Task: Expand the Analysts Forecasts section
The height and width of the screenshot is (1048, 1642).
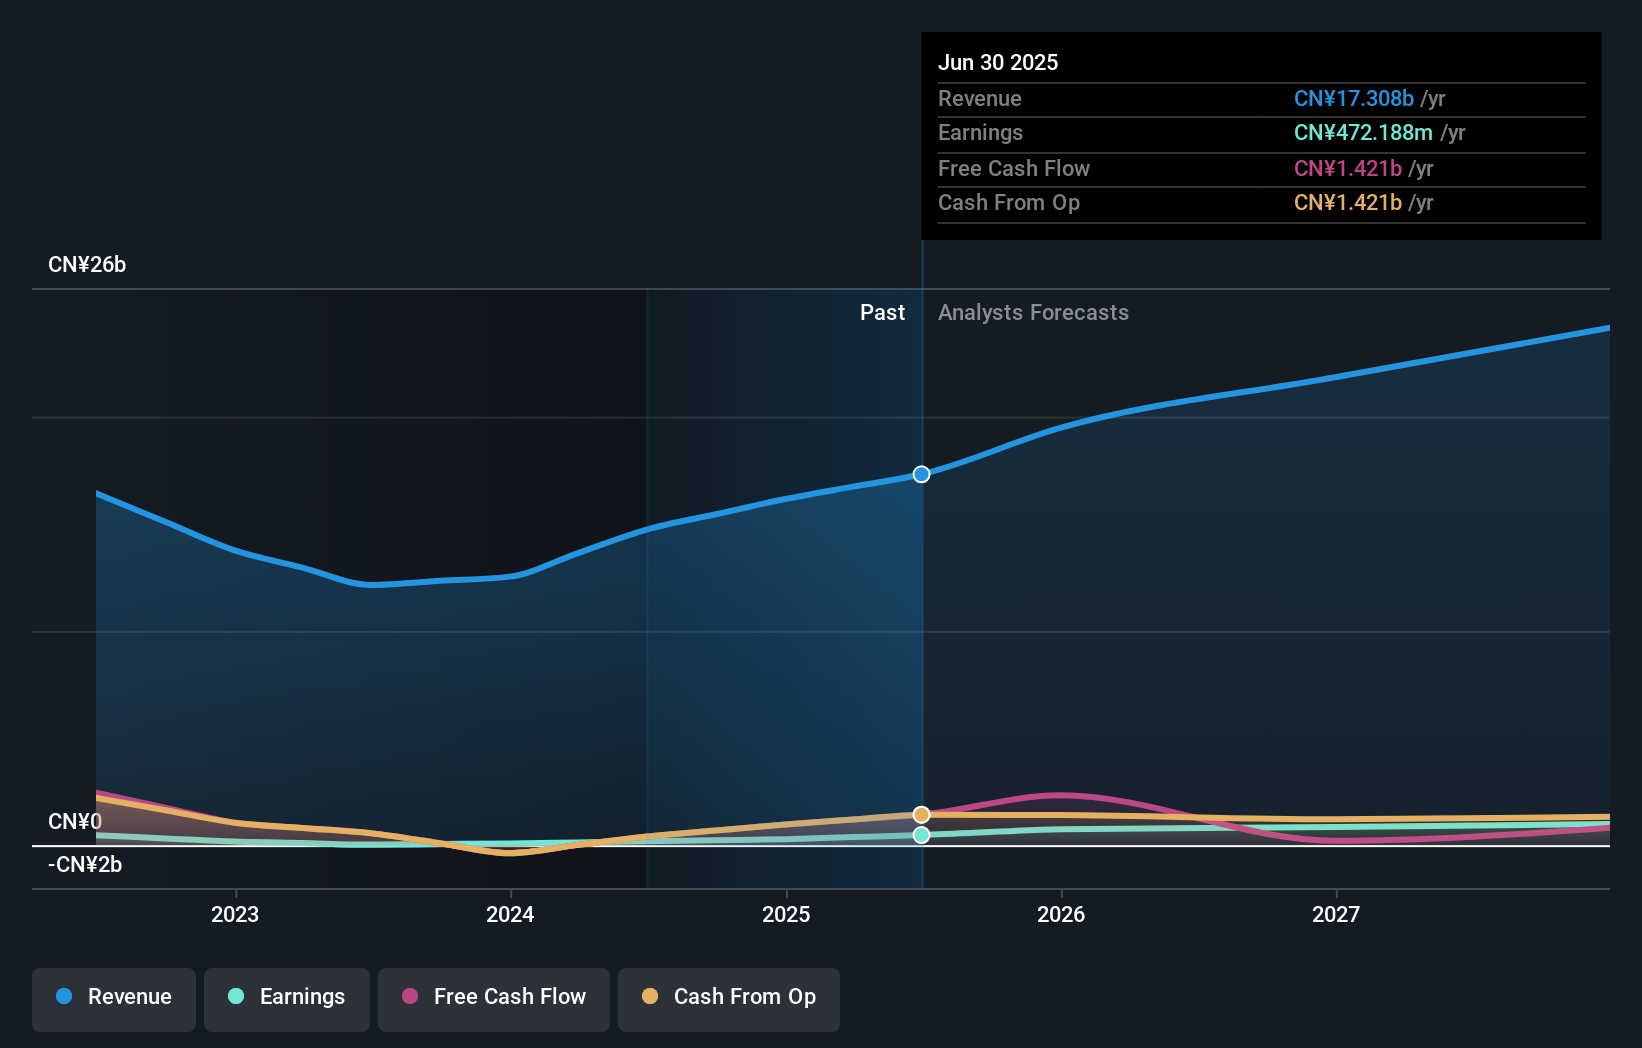Action: (x=1033, y=312)
